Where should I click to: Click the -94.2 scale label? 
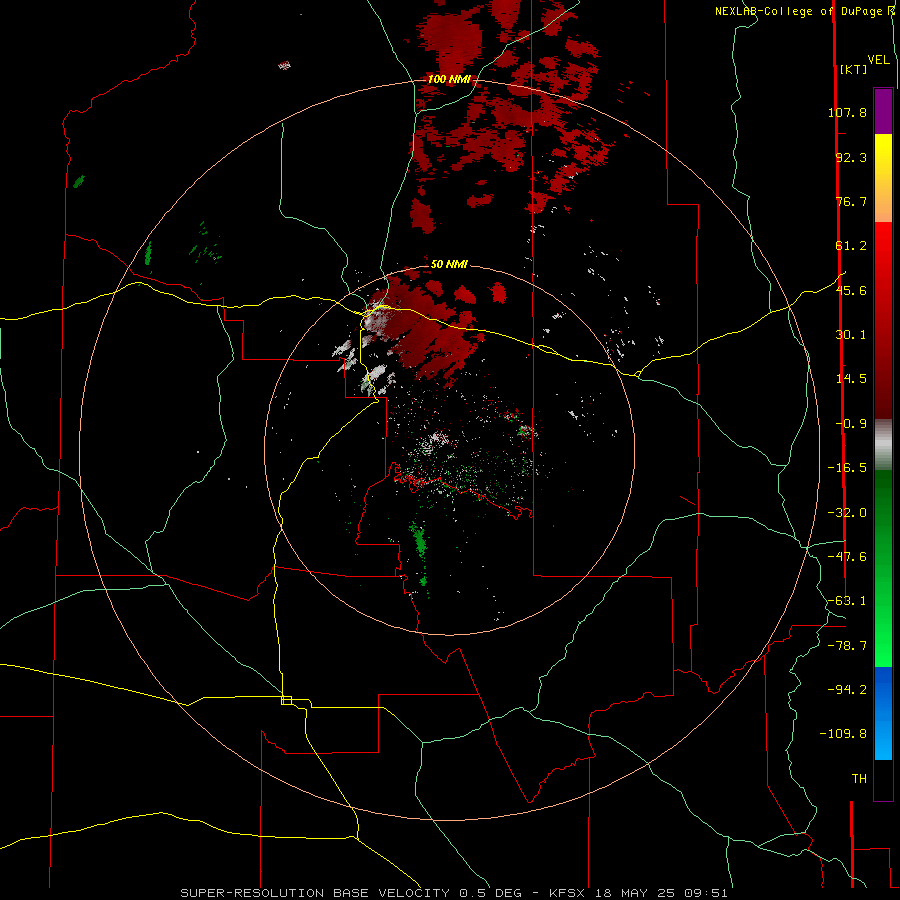coord(847,690)
